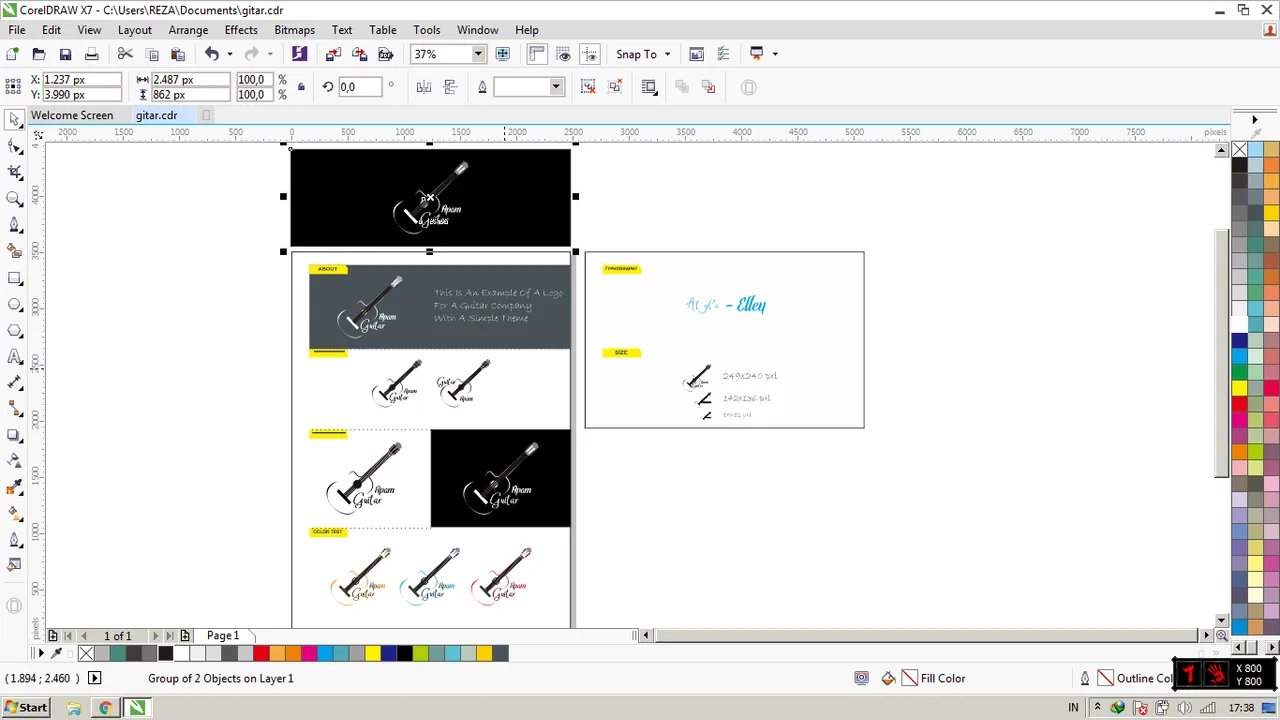Open the file explorer taskbar icon

[74, 707]
